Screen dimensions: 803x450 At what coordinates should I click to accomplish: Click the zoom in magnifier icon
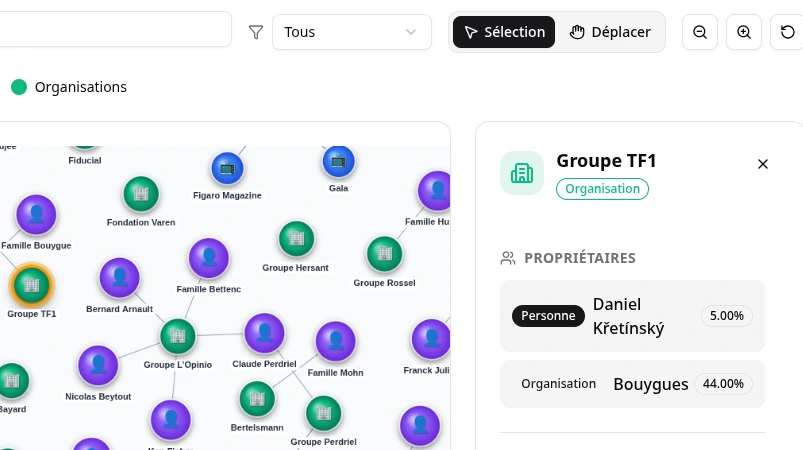[744, 32]
